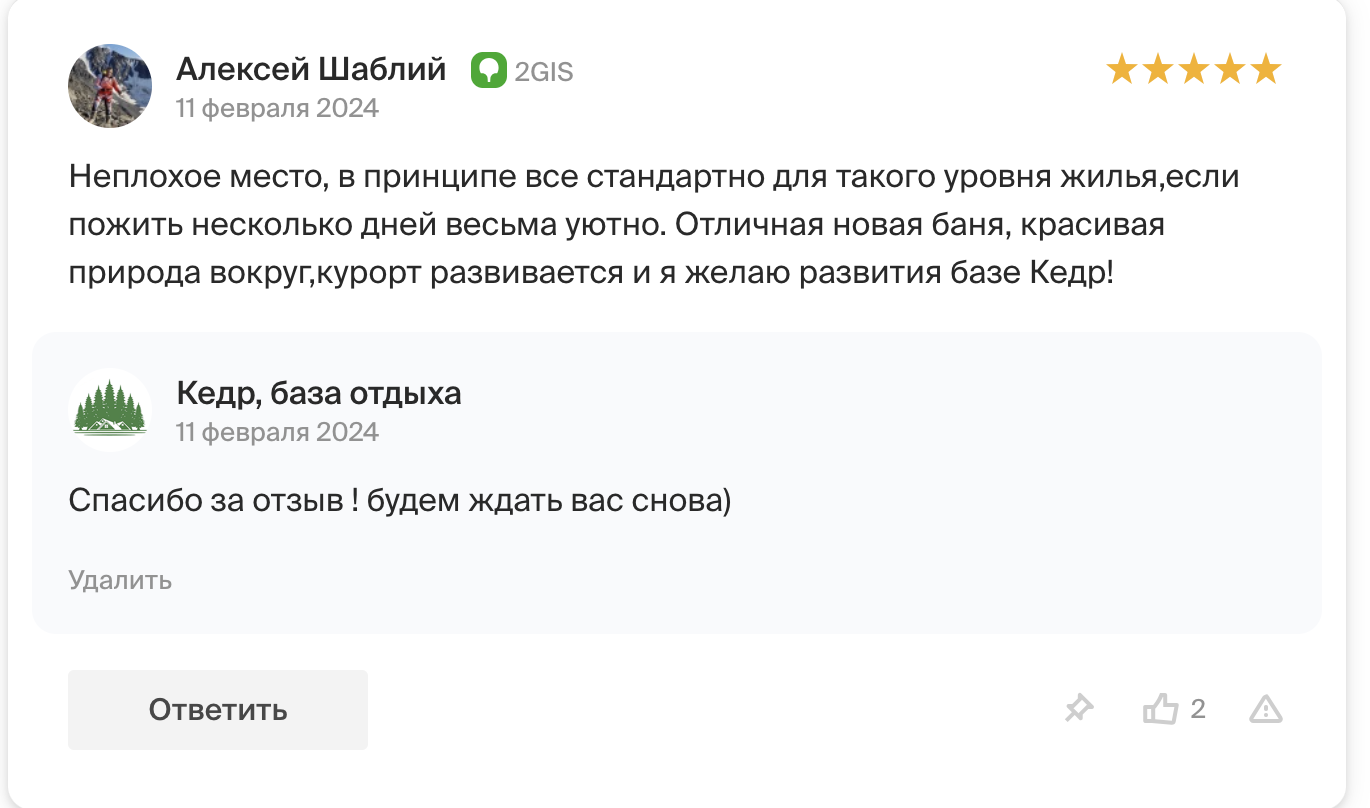The width and height of the screenshot is (1370, 808).
Task: Click the last star of the rating
Action: click(1266, 70)
